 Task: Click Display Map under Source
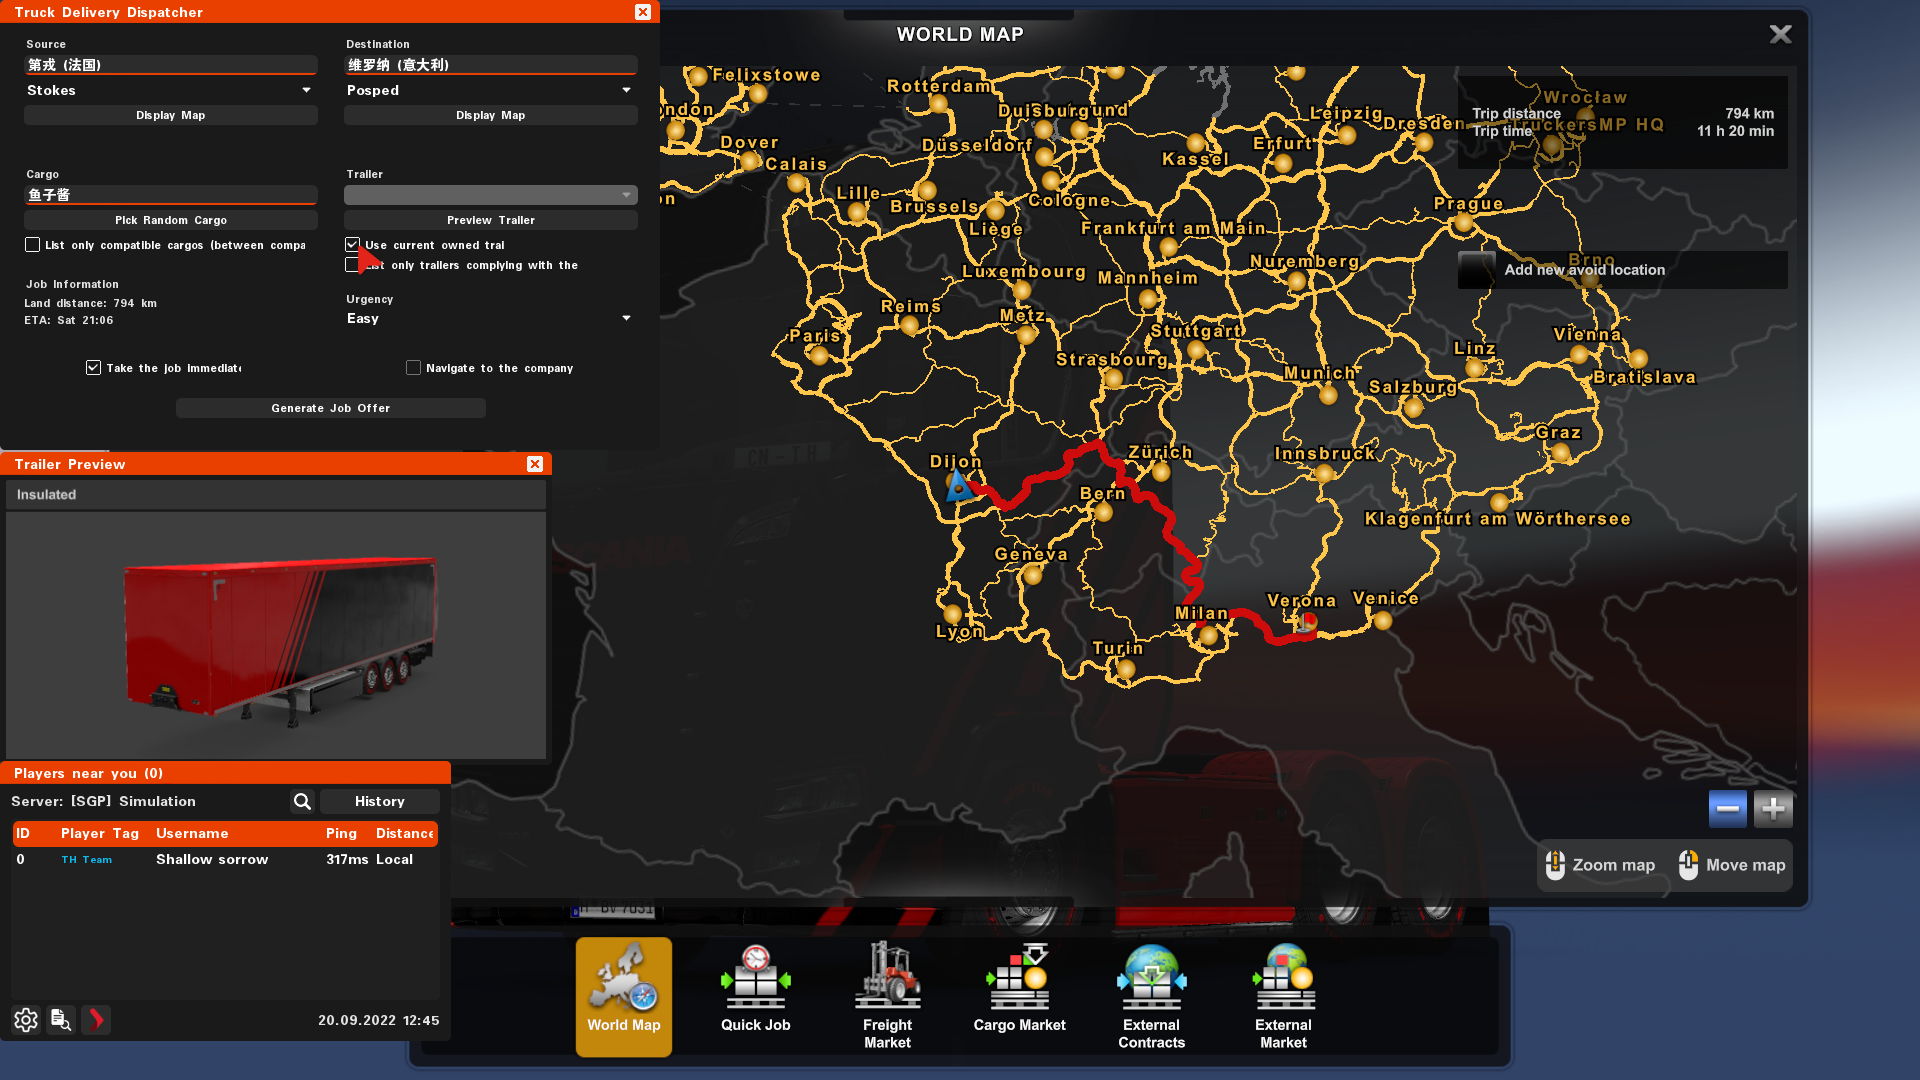pyautogui.click(x=171, y=115)
